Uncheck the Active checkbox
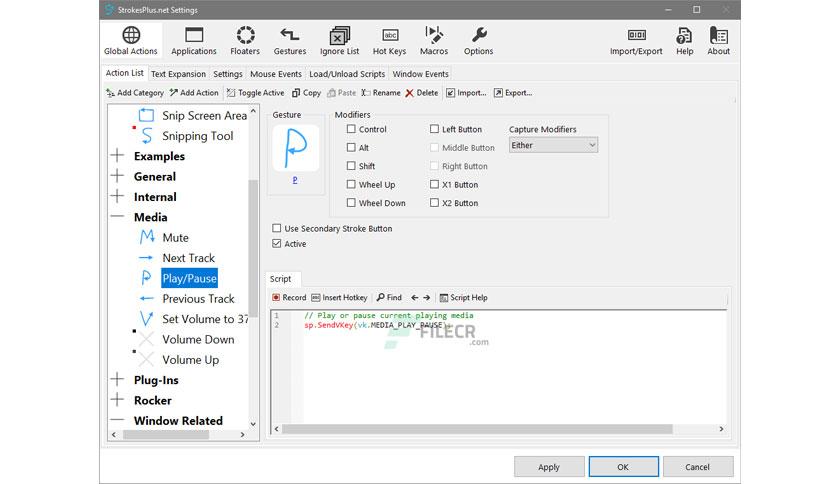This screenshot has height=484, width=836. (x=276, y=244)
